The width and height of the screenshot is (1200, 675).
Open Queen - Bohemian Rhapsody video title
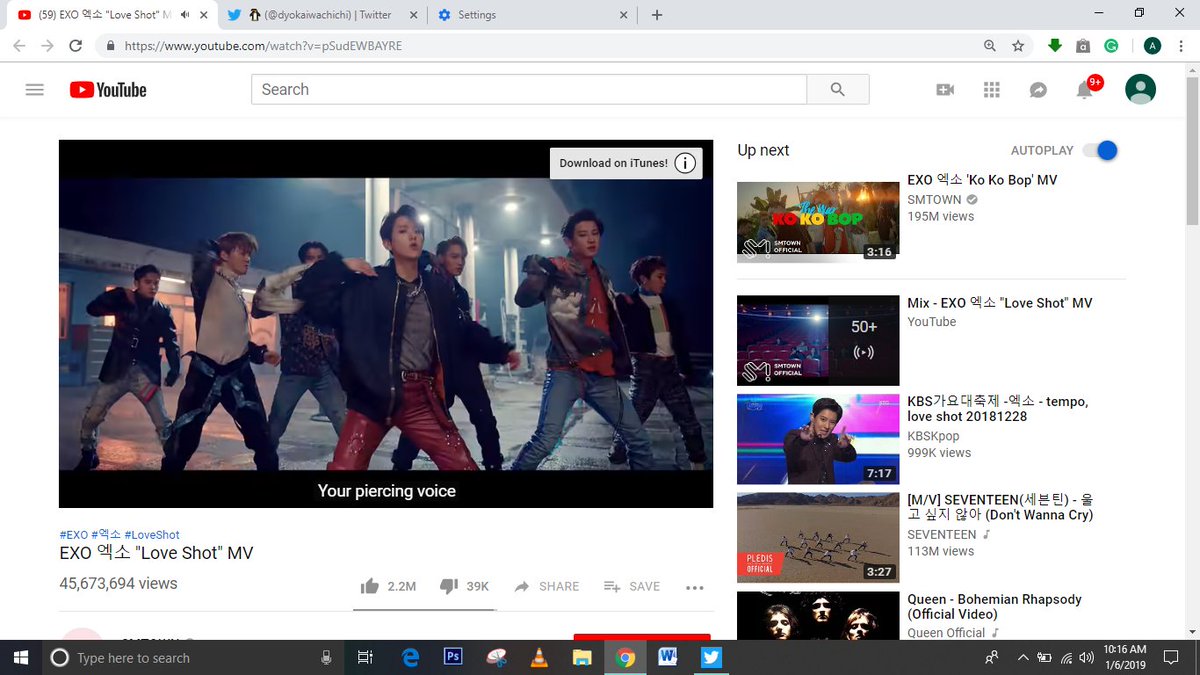[994, 606]
